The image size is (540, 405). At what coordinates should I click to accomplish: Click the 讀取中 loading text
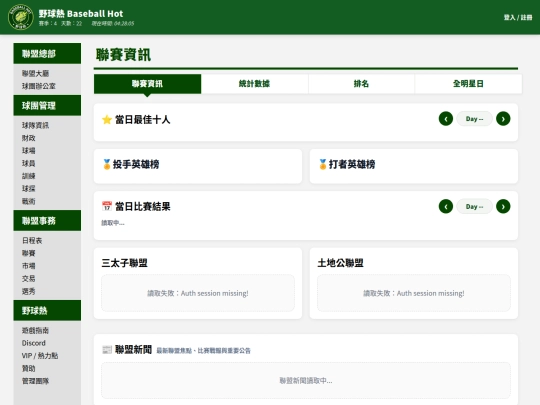click(x=113, y=223)
